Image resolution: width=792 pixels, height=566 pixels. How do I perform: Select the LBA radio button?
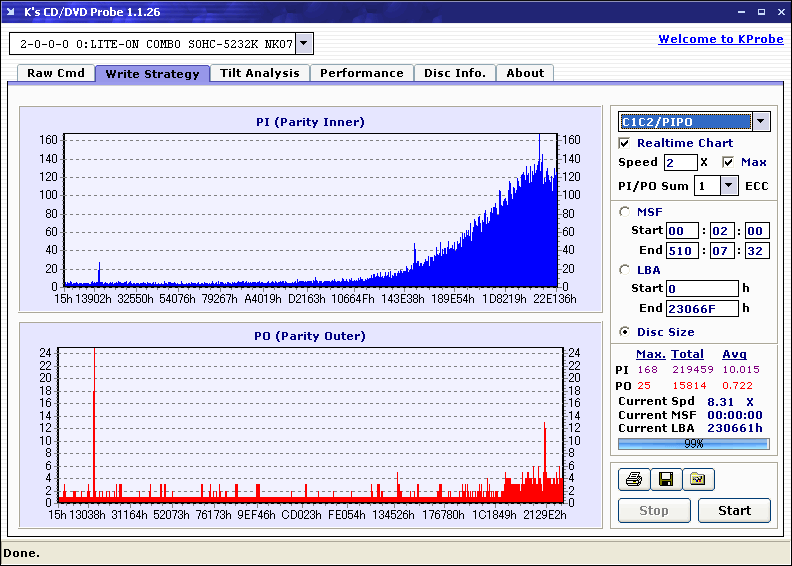click(625, 270)
